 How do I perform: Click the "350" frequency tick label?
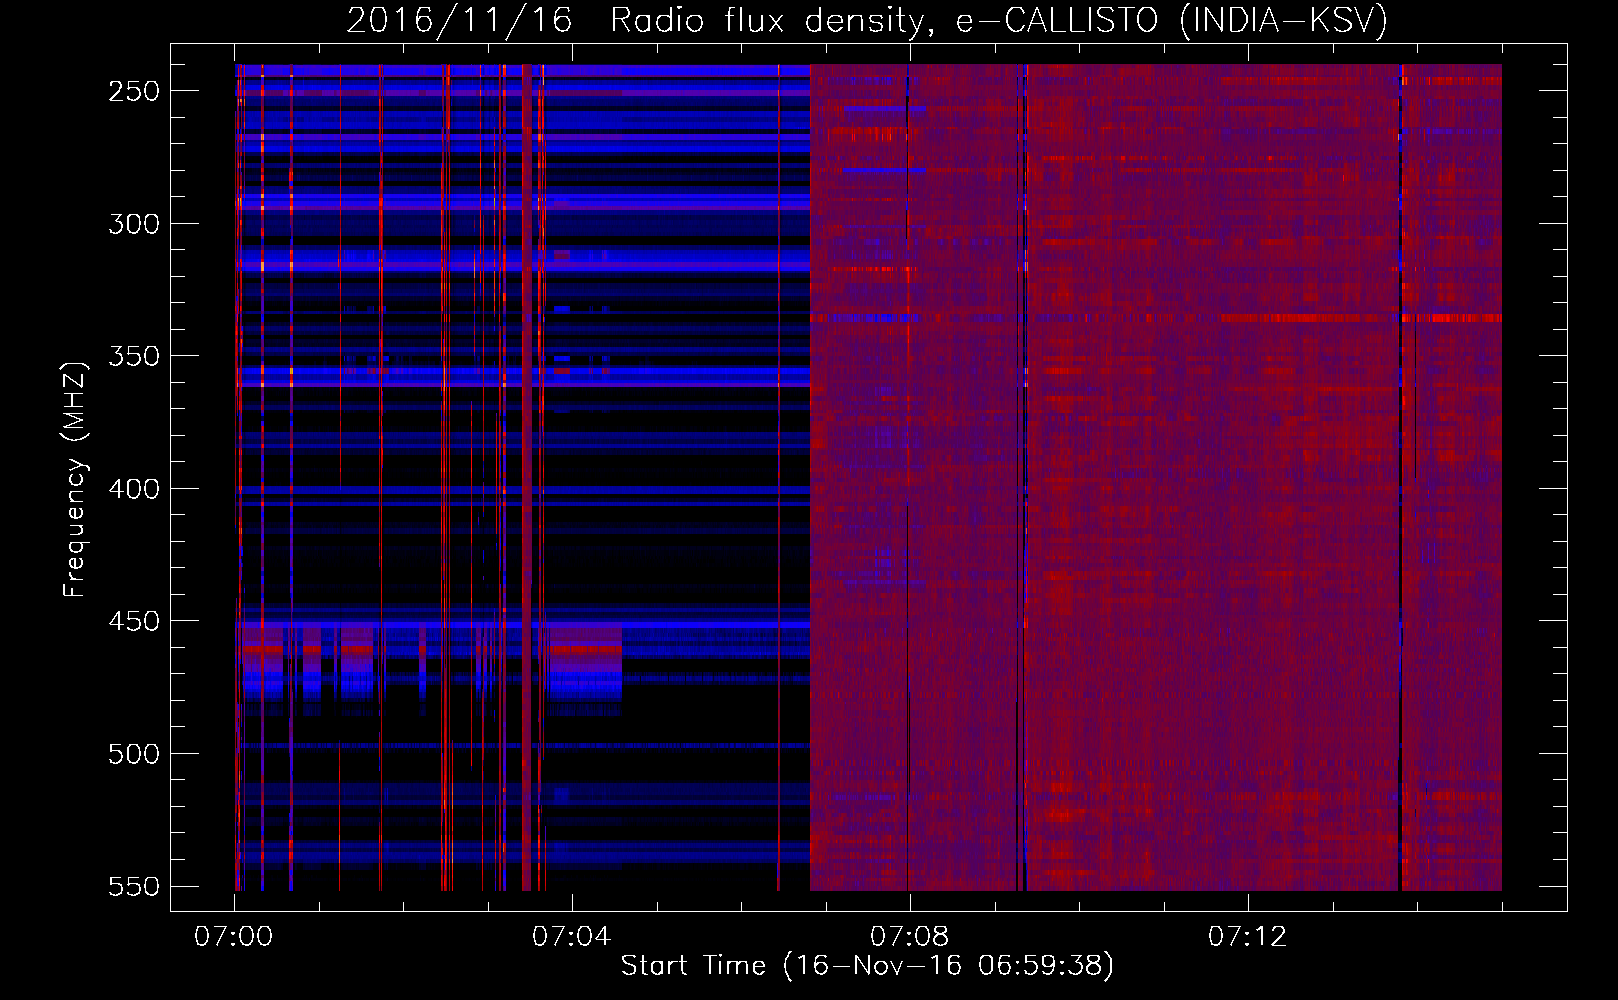click(x=134, y=356)
